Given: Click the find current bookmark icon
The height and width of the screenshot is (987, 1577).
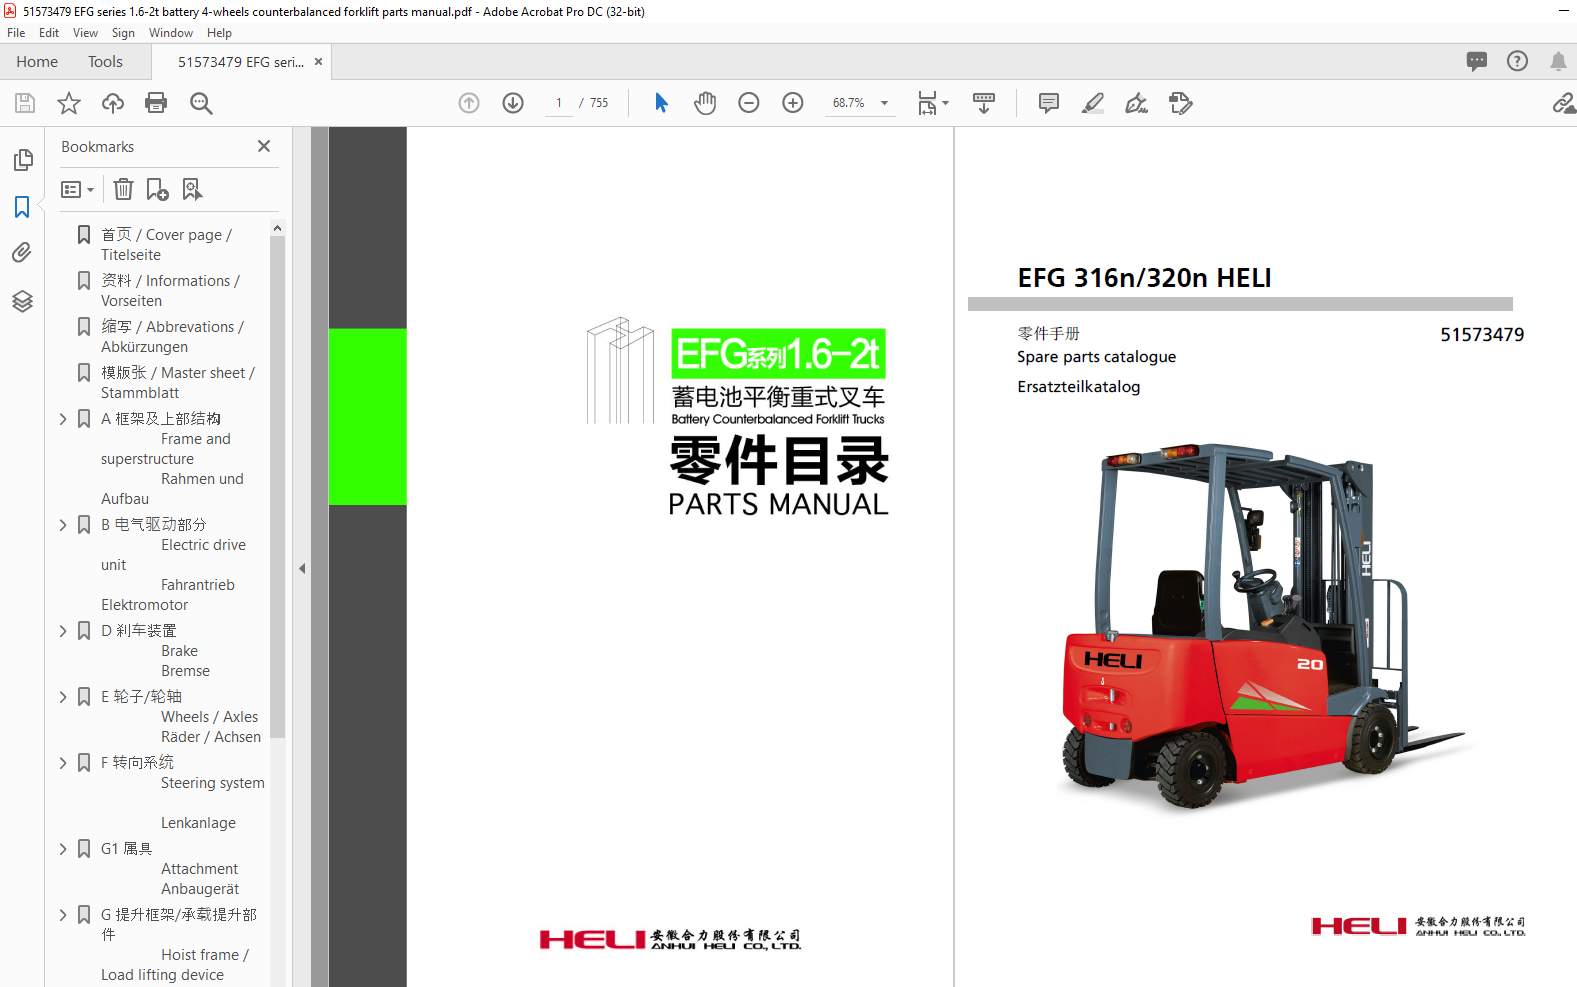Looking at the screenshot, I should pos(192,189).
